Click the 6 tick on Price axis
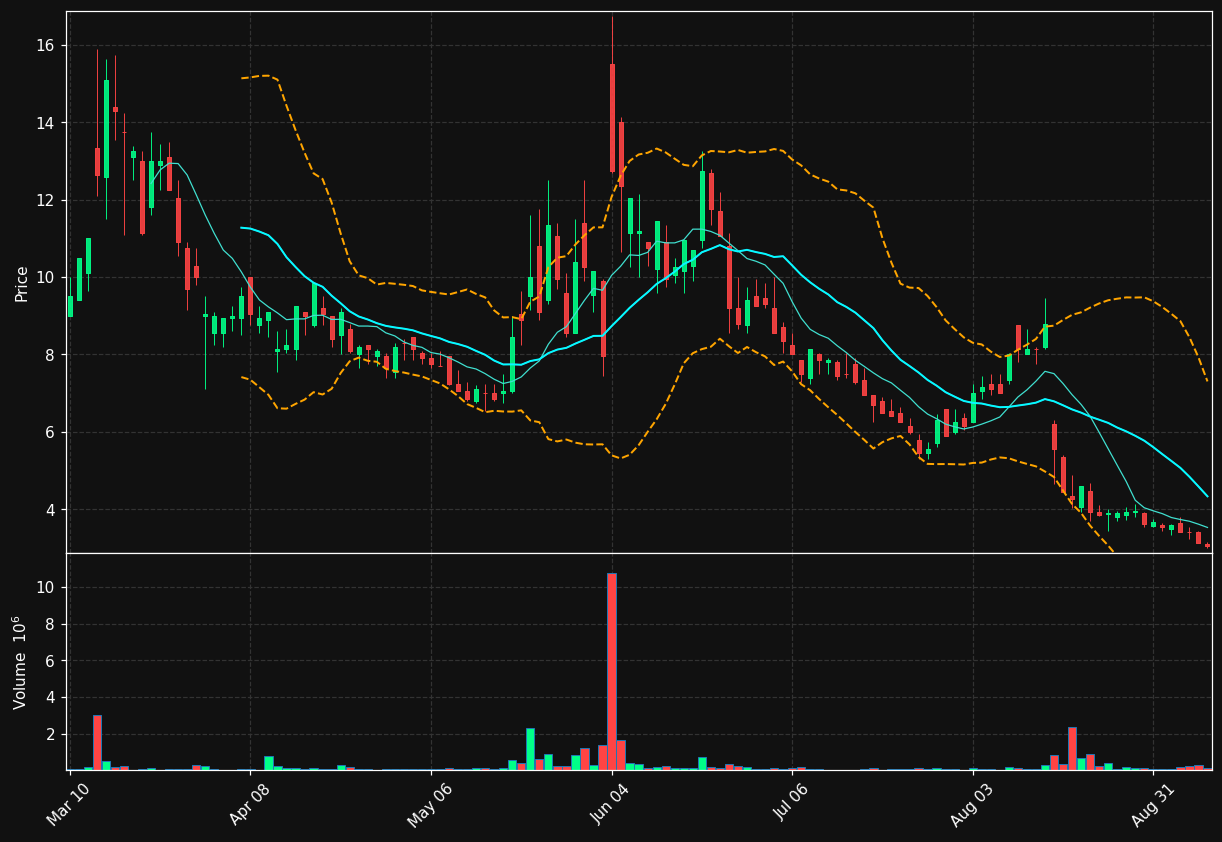Viewport: 1222px width, 842px height. [51, 433]
